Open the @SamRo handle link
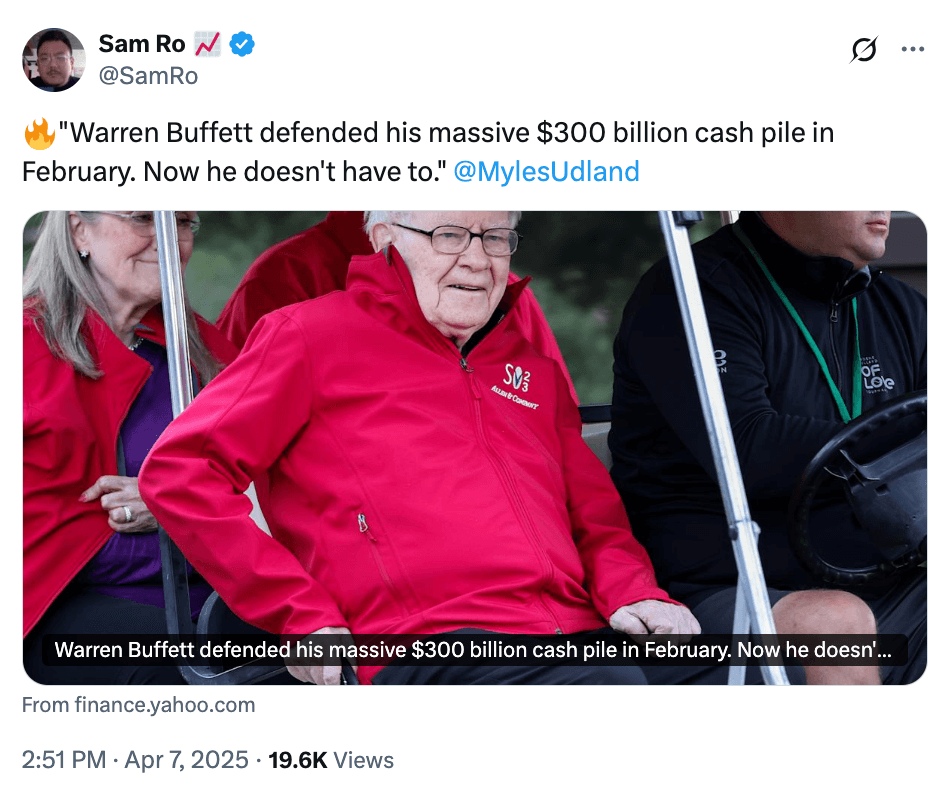Screen dimensions: 950x798 coord(148,76)
